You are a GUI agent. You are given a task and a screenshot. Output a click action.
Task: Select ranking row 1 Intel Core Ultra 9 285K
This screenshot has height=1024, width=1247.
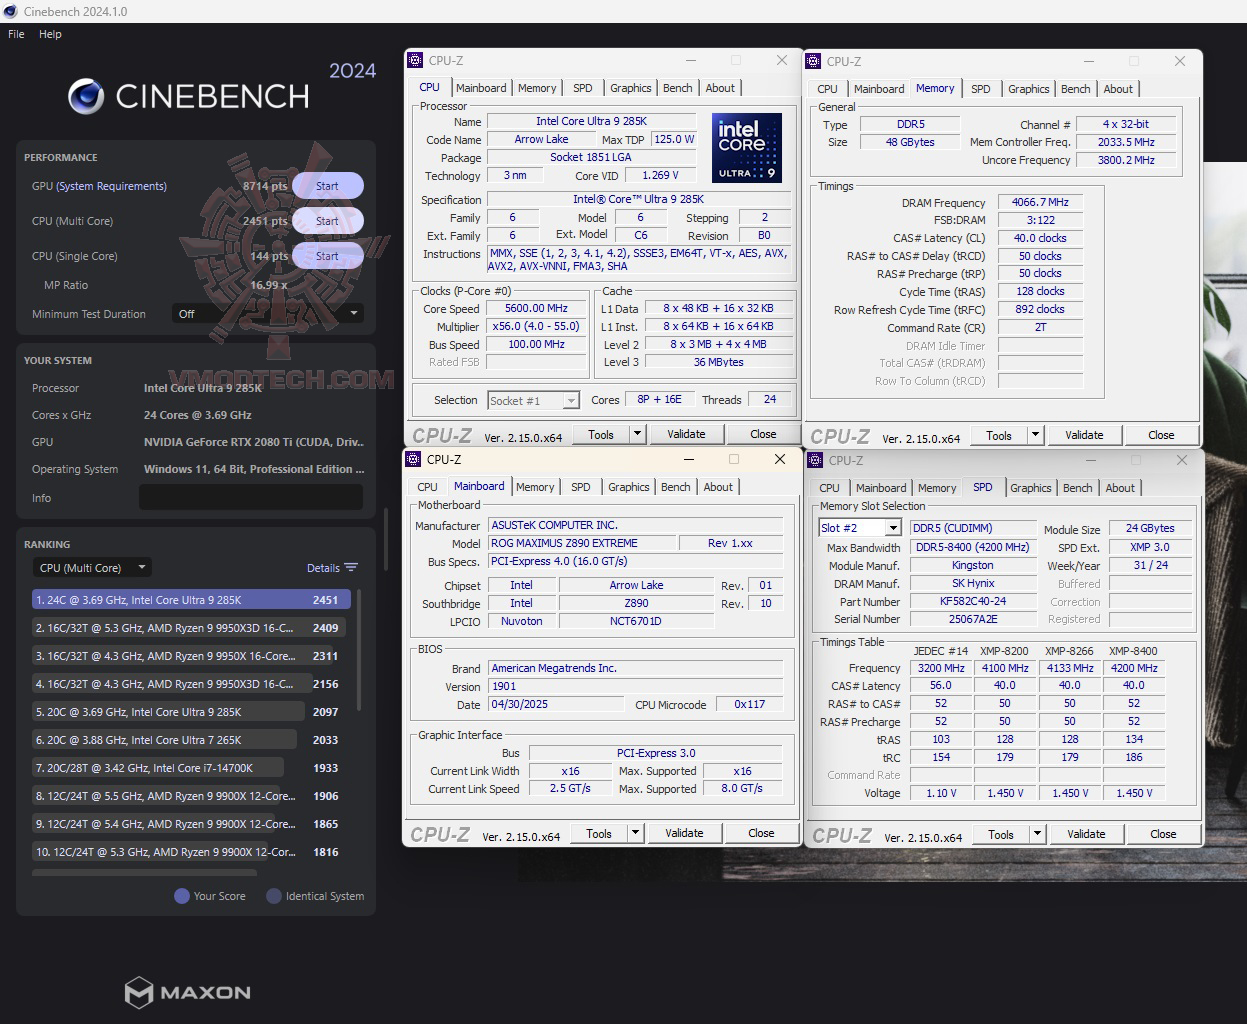coord(191,600)
